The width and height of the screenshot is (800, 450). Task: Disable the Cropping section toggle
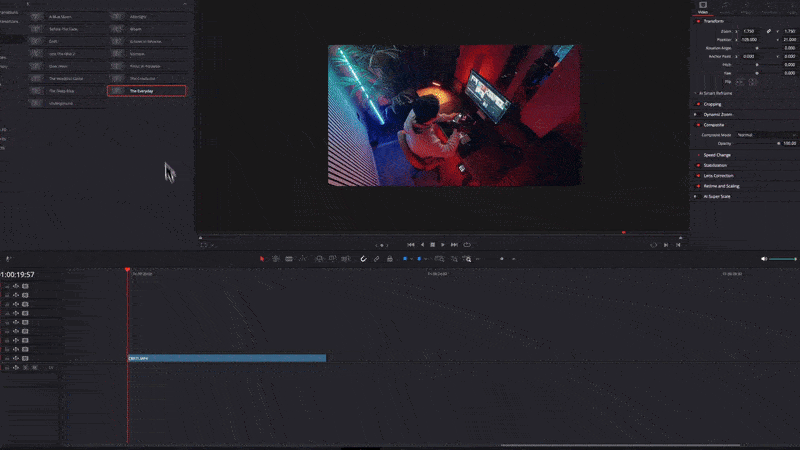697,104
